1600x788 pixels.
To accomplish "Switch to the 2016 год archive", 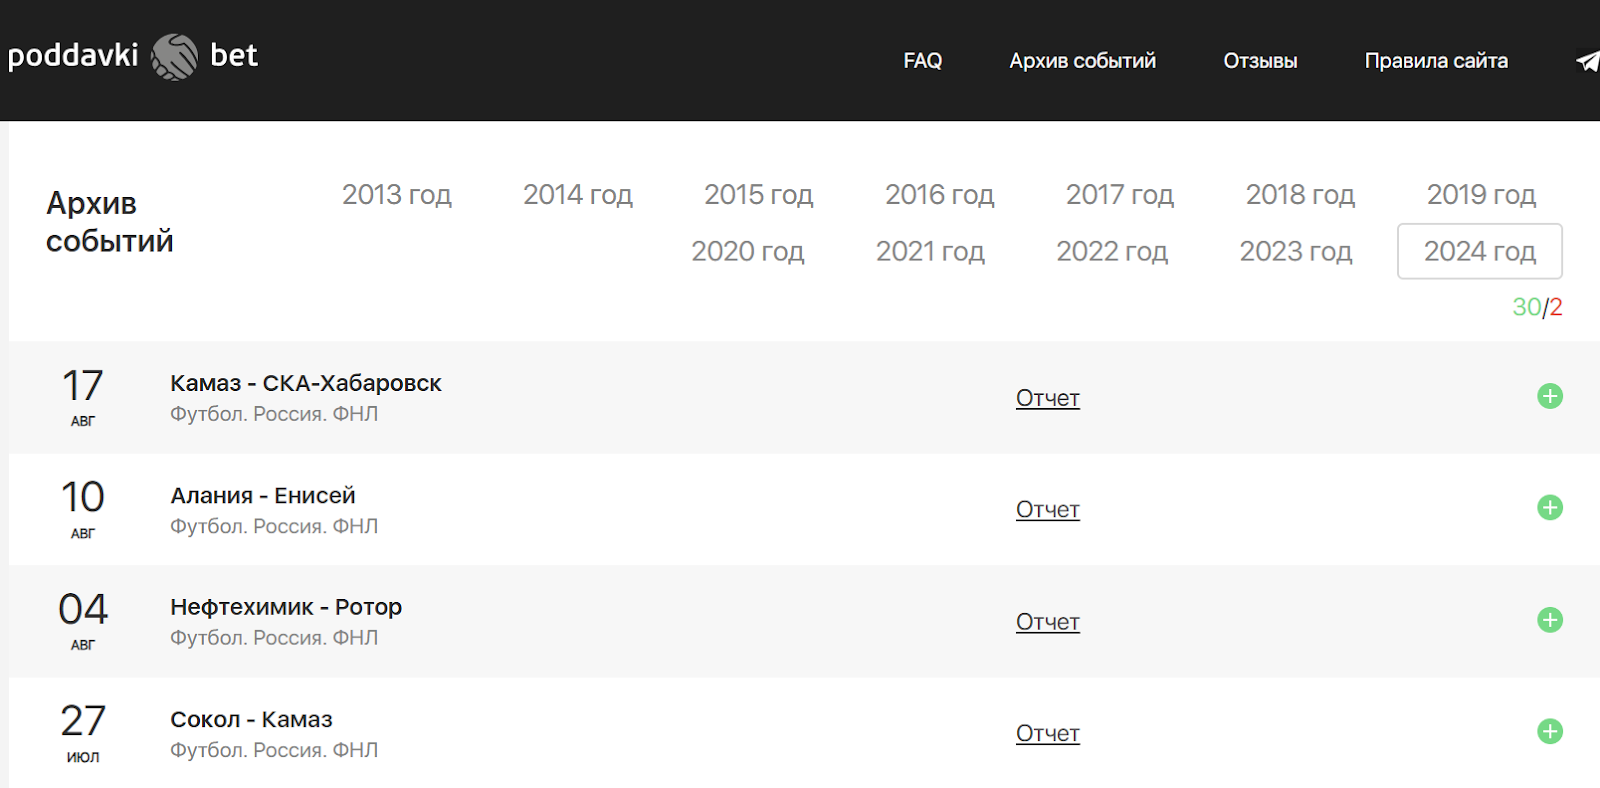I will tap(939, 195).
